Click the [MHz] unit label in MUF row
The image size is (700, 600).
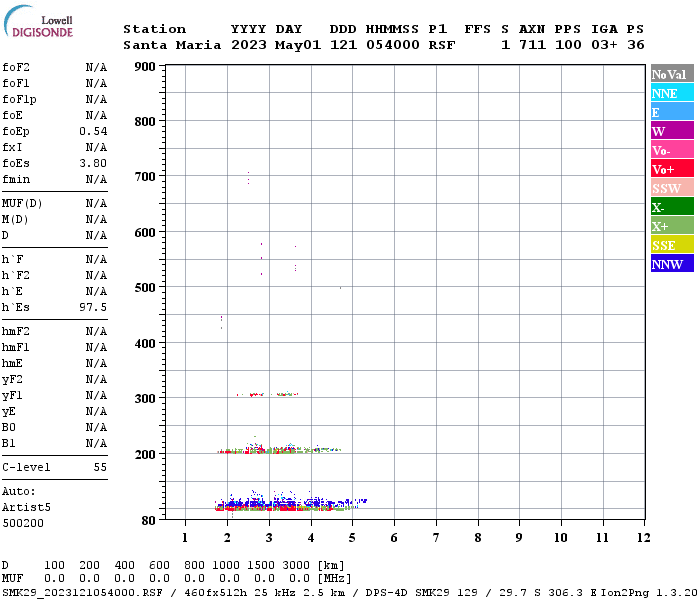(334, 579)
